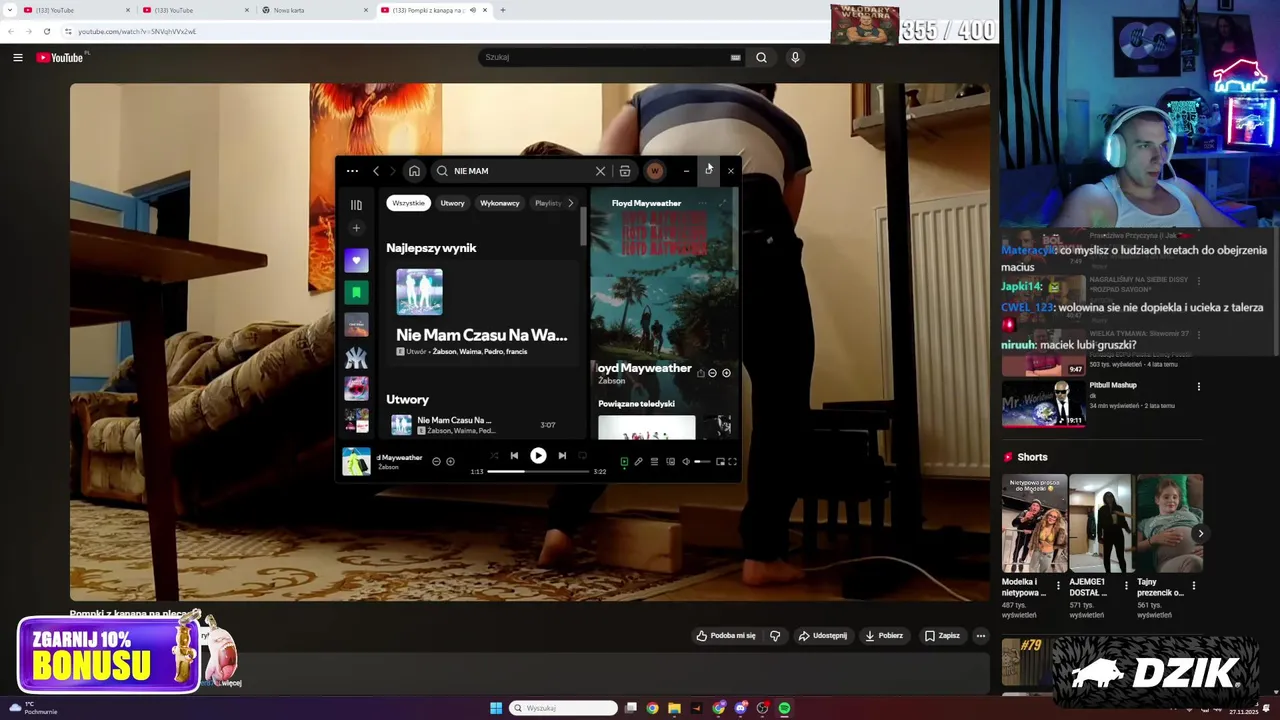Open Spotify miniplayer
1280x720 pixels.
coord(720,462)
